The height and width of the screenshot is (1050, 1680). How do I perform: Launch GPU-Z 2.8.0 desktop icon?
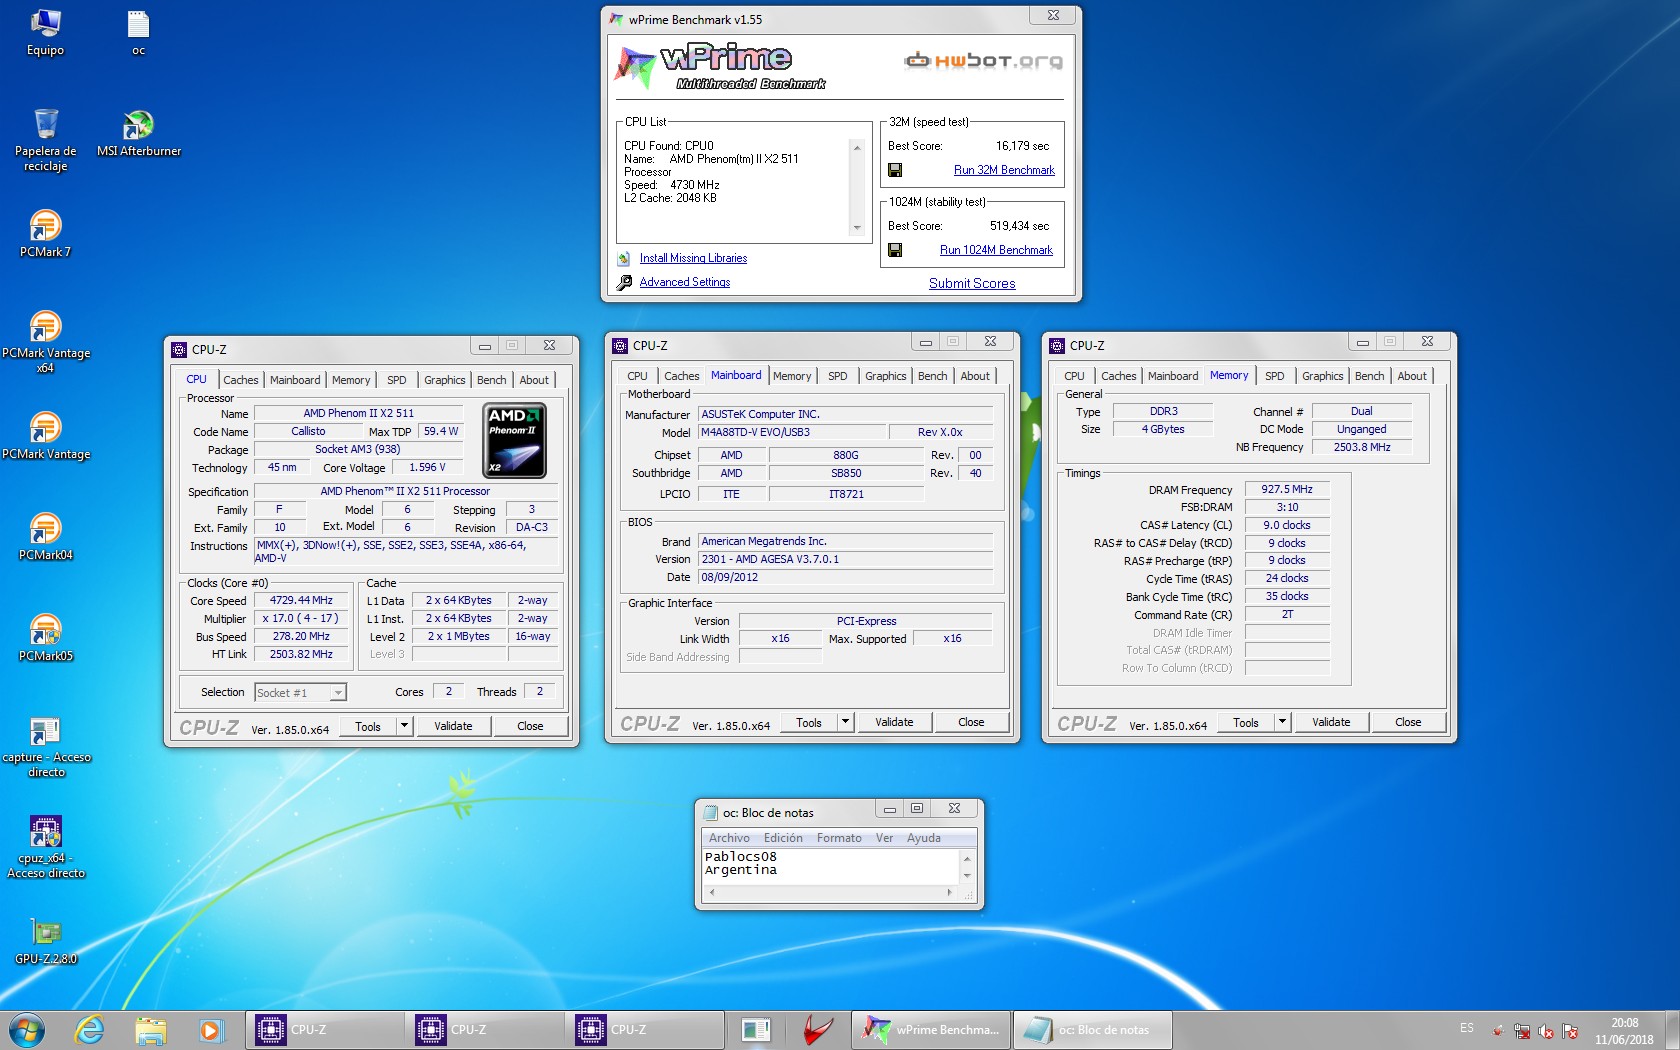point(46,941)
